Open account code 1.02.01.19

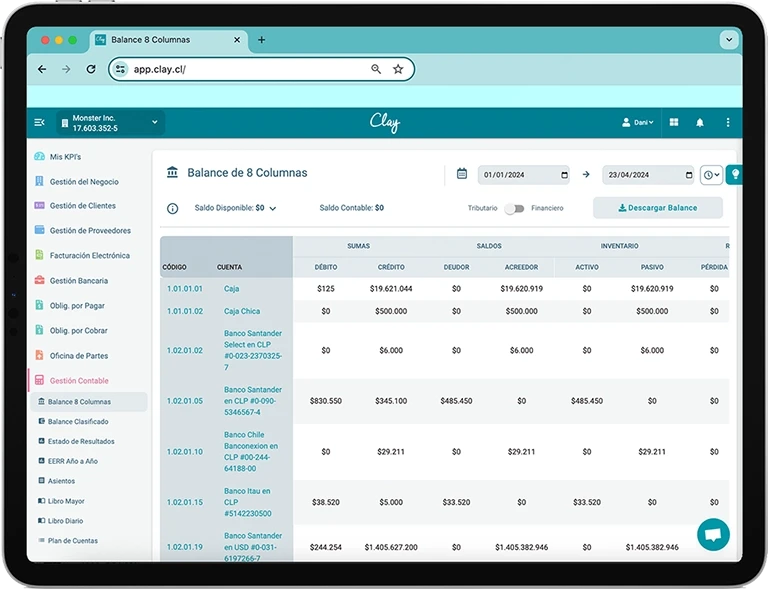(x=185, y=547)
